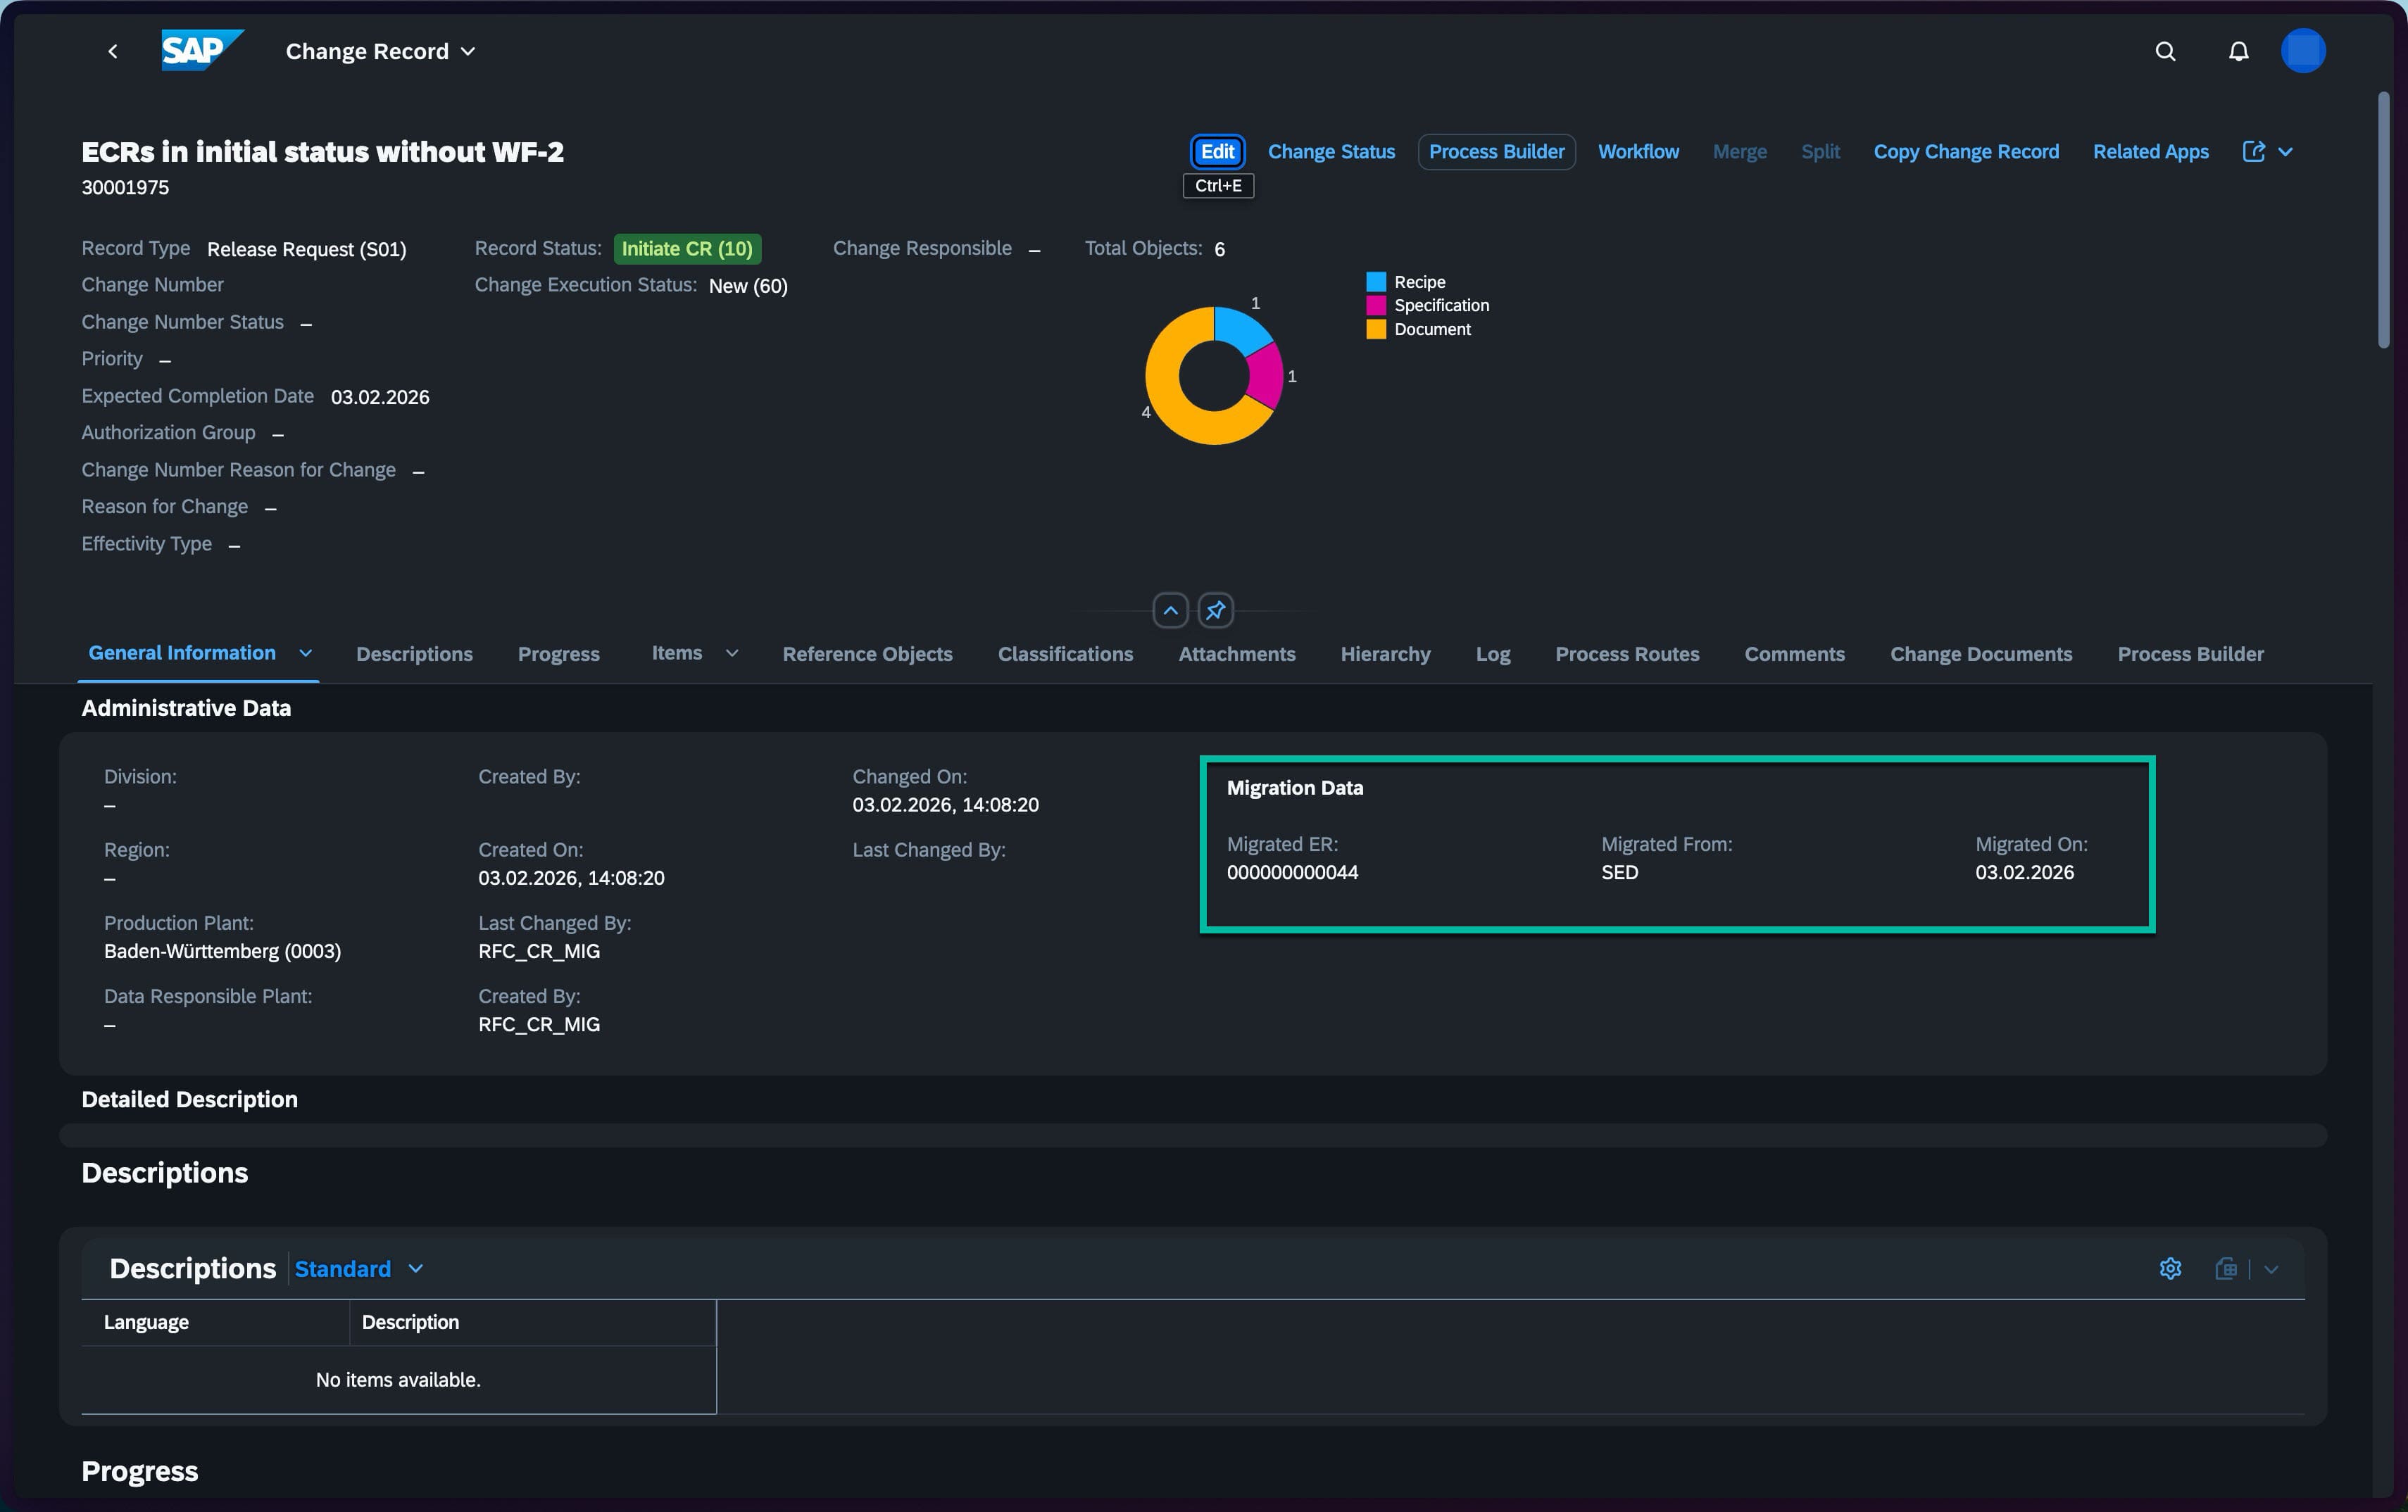This screenshot has height=1512, width=2408.
Task: Expand the share options arrow
Action: pyautogui.click(x=2286, y=152)
